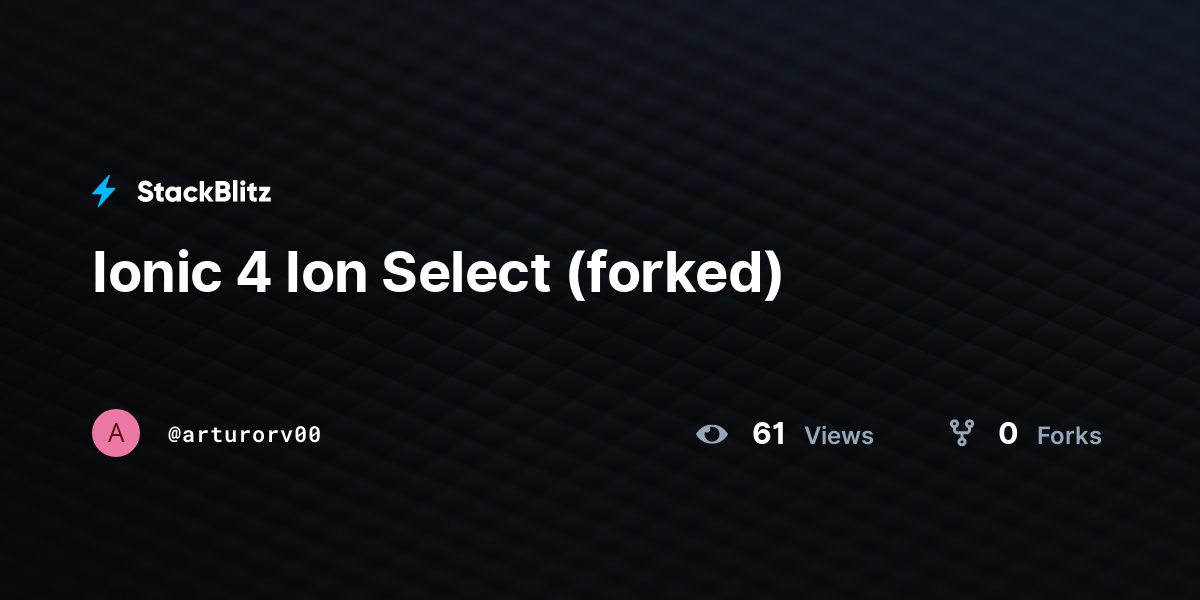Open the 'Ionic 4 Ion Select (forked)' project heading
The height and width of the screenshot is (600, 1200).
point(437,274)
